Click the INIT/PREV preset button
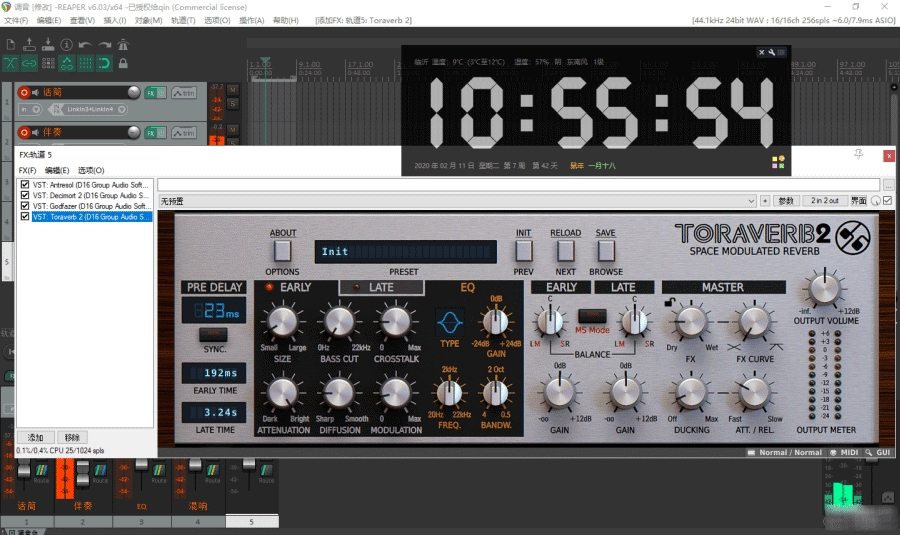The height and width of the screenshot is (535, 900). pos(523,251)
